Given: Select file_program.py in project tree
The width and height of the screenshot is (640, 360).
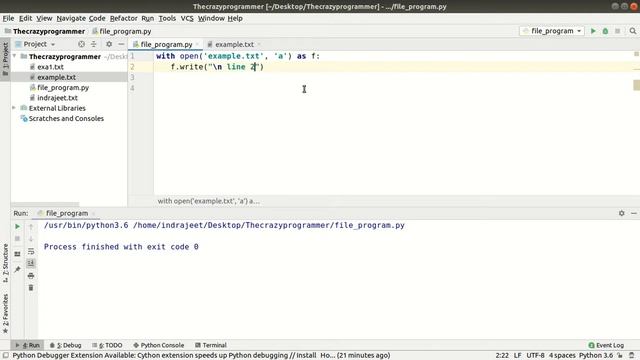Looking at the screenshot, I should click(x=63, y=88).
